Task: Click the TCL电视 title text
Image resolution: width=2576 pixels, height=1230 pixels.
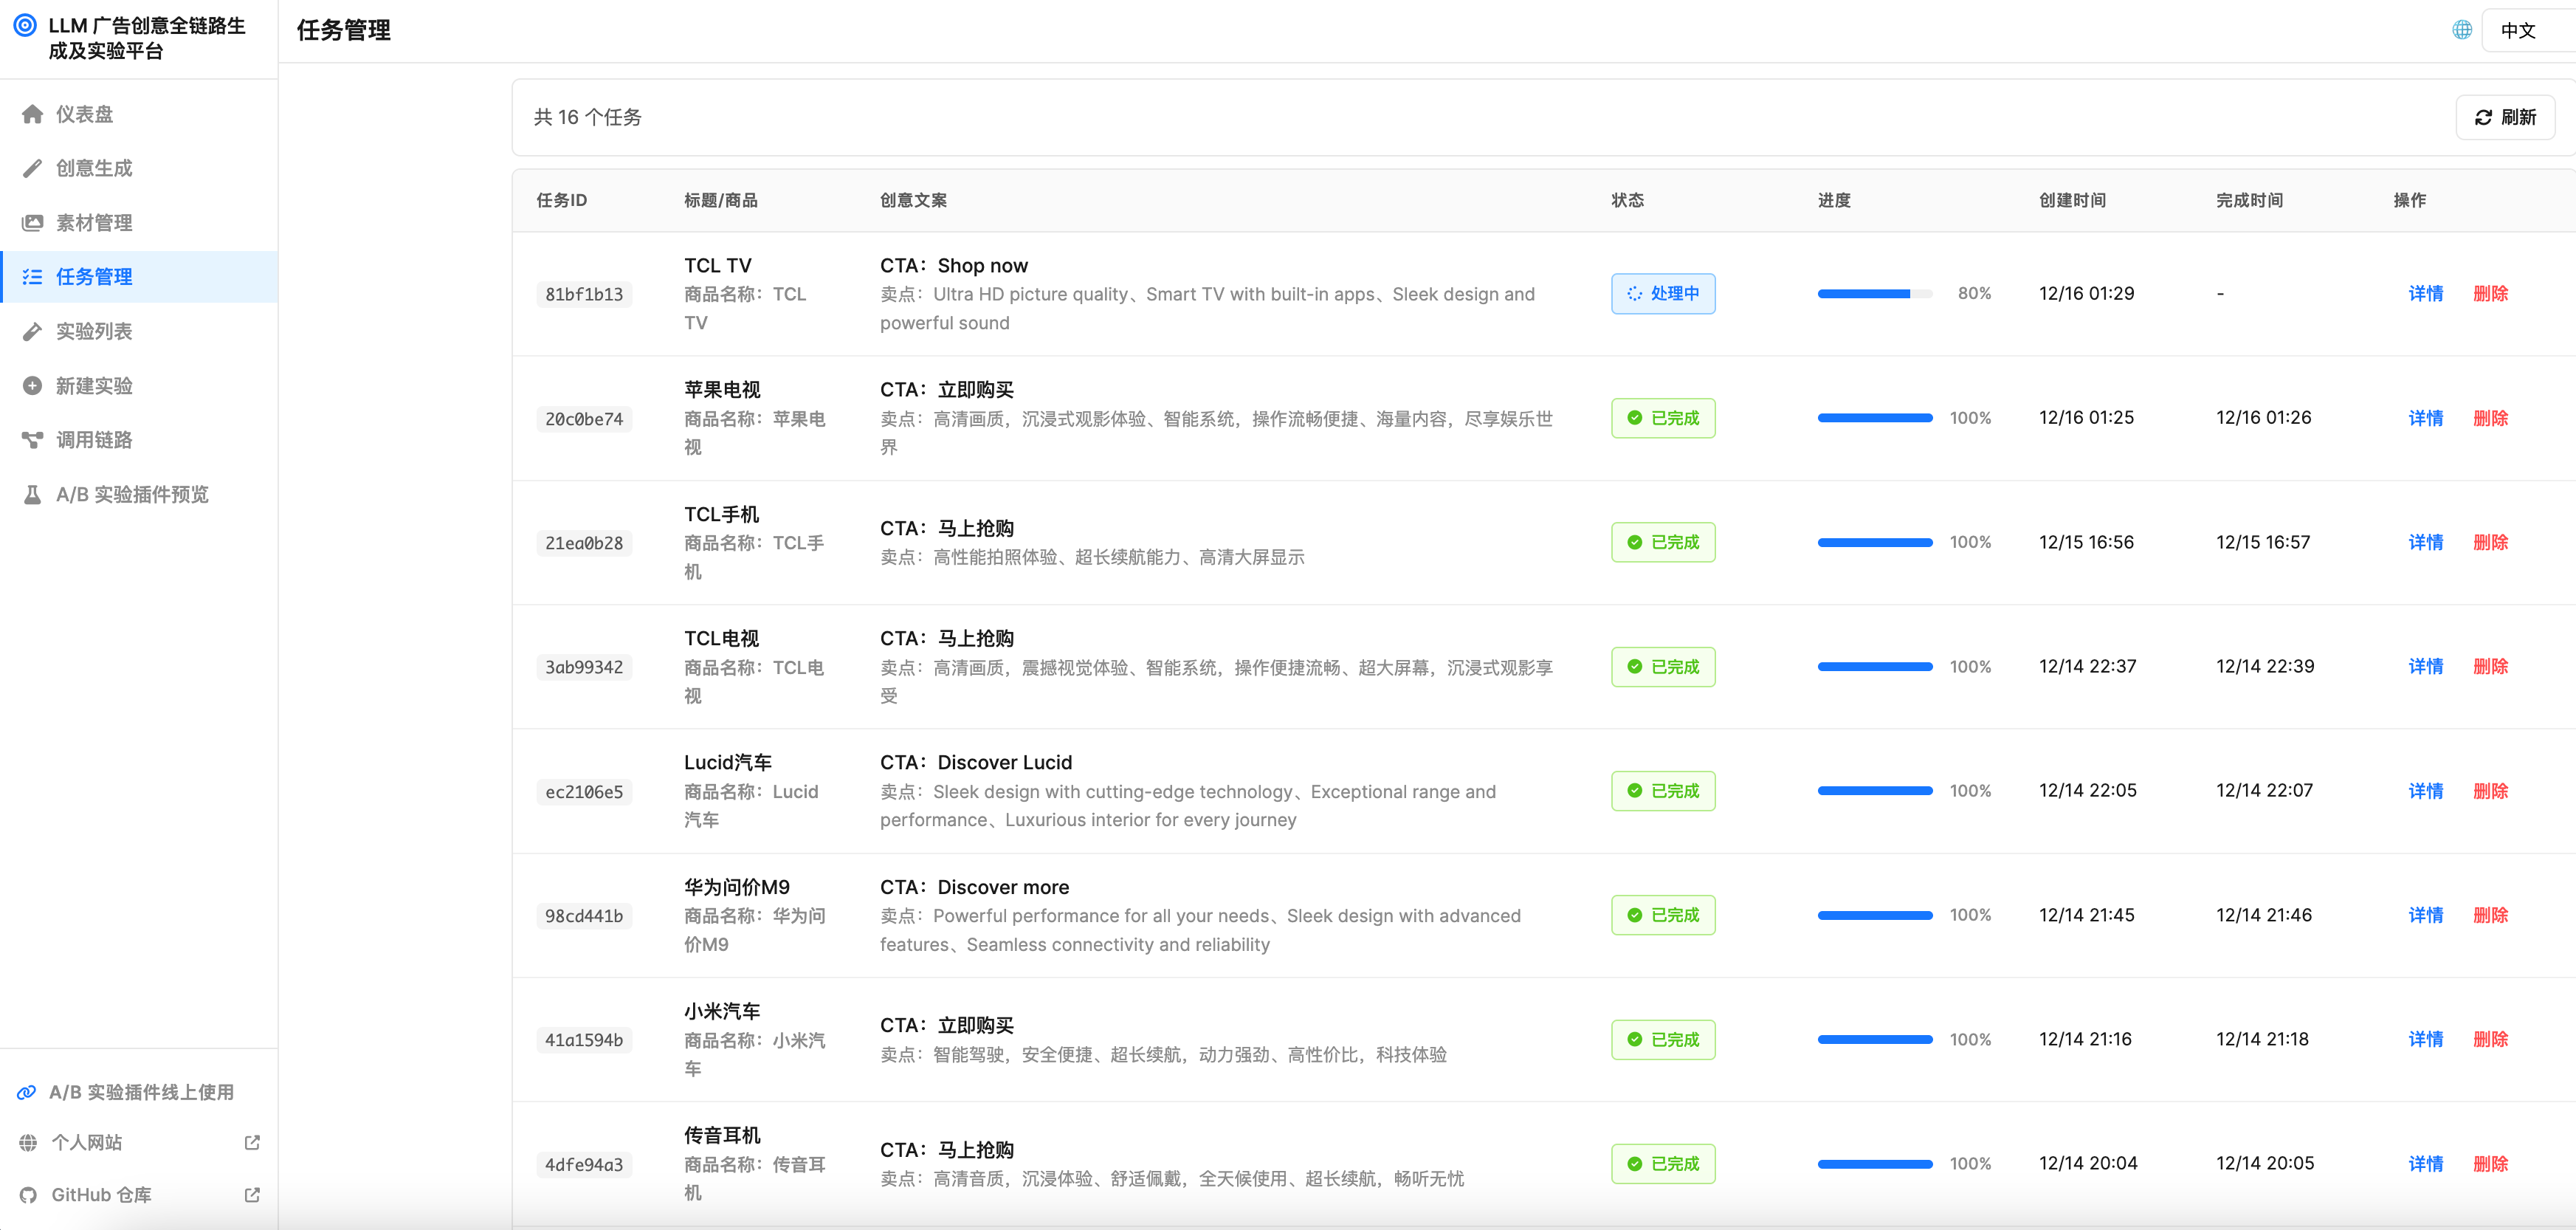Action: pyautogui.click(x=721, y=638)
